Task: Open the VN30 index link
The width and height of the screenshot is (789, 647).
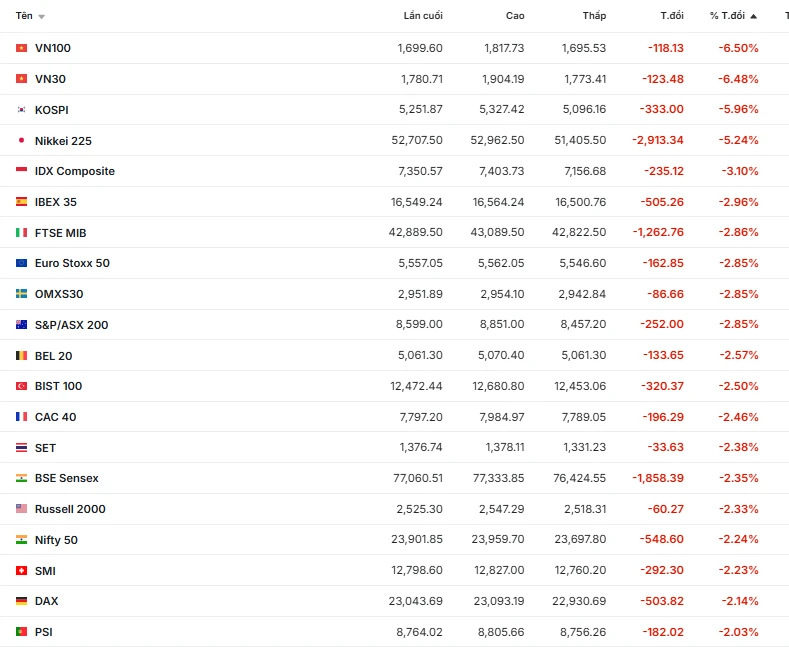Action: click(50, 79)
